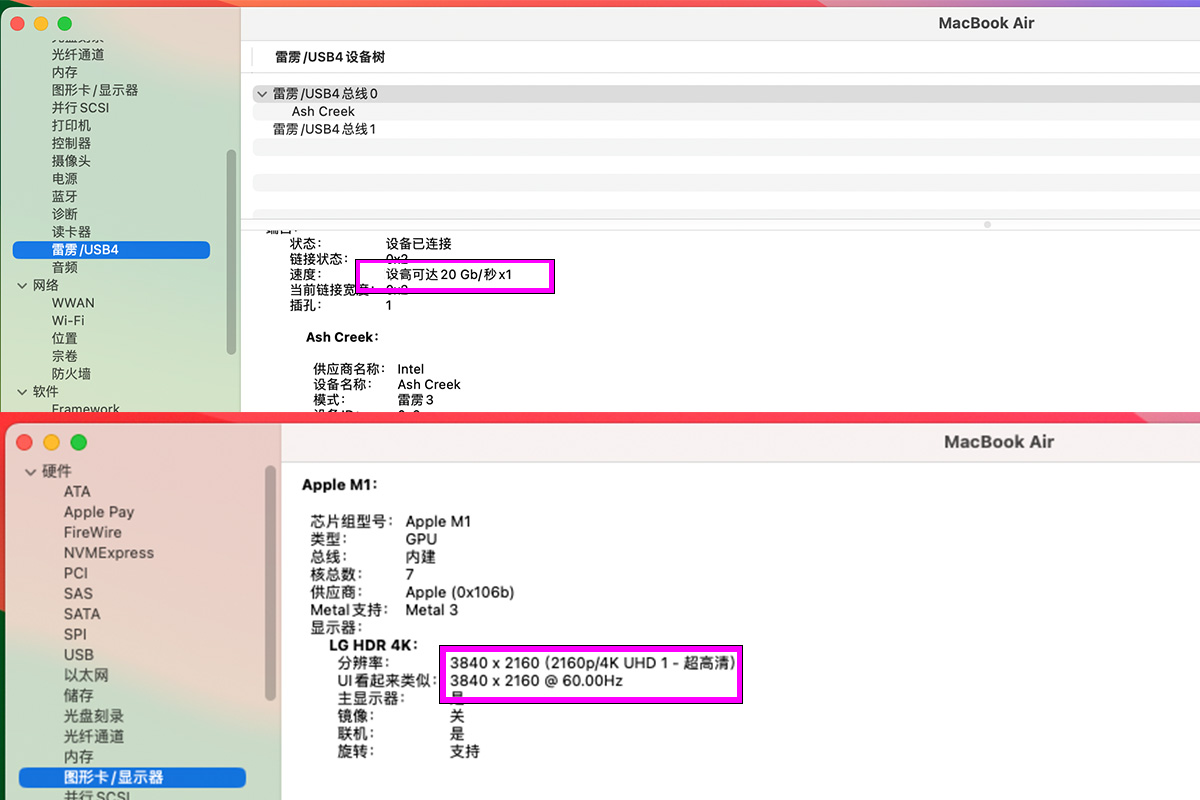Select 光纤通道 in the Apple M1 window sidebar
This screenshot has width=1200, height=800.
94,736
